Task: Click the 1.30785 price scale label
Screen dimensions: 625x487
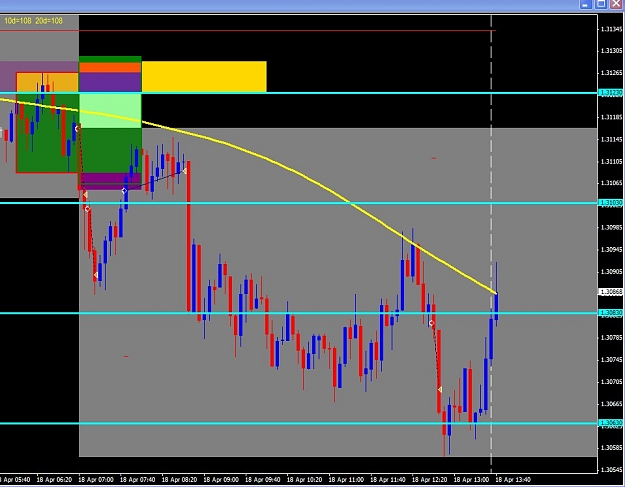Action: point(611,338)
